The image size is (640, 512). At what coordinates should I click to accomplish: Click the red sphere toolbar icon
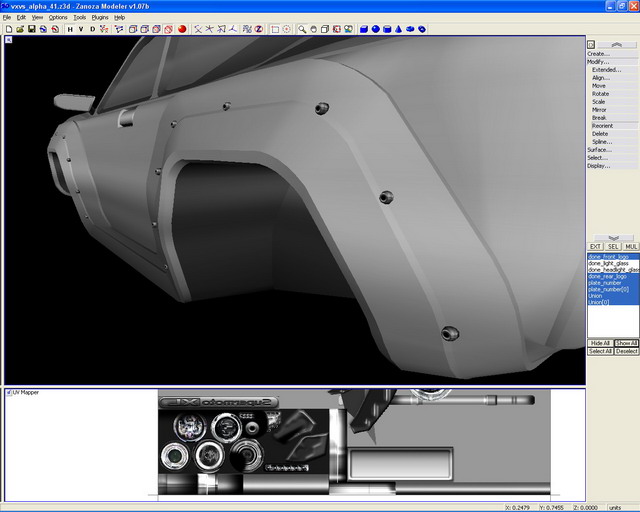(x=182, y=29)
